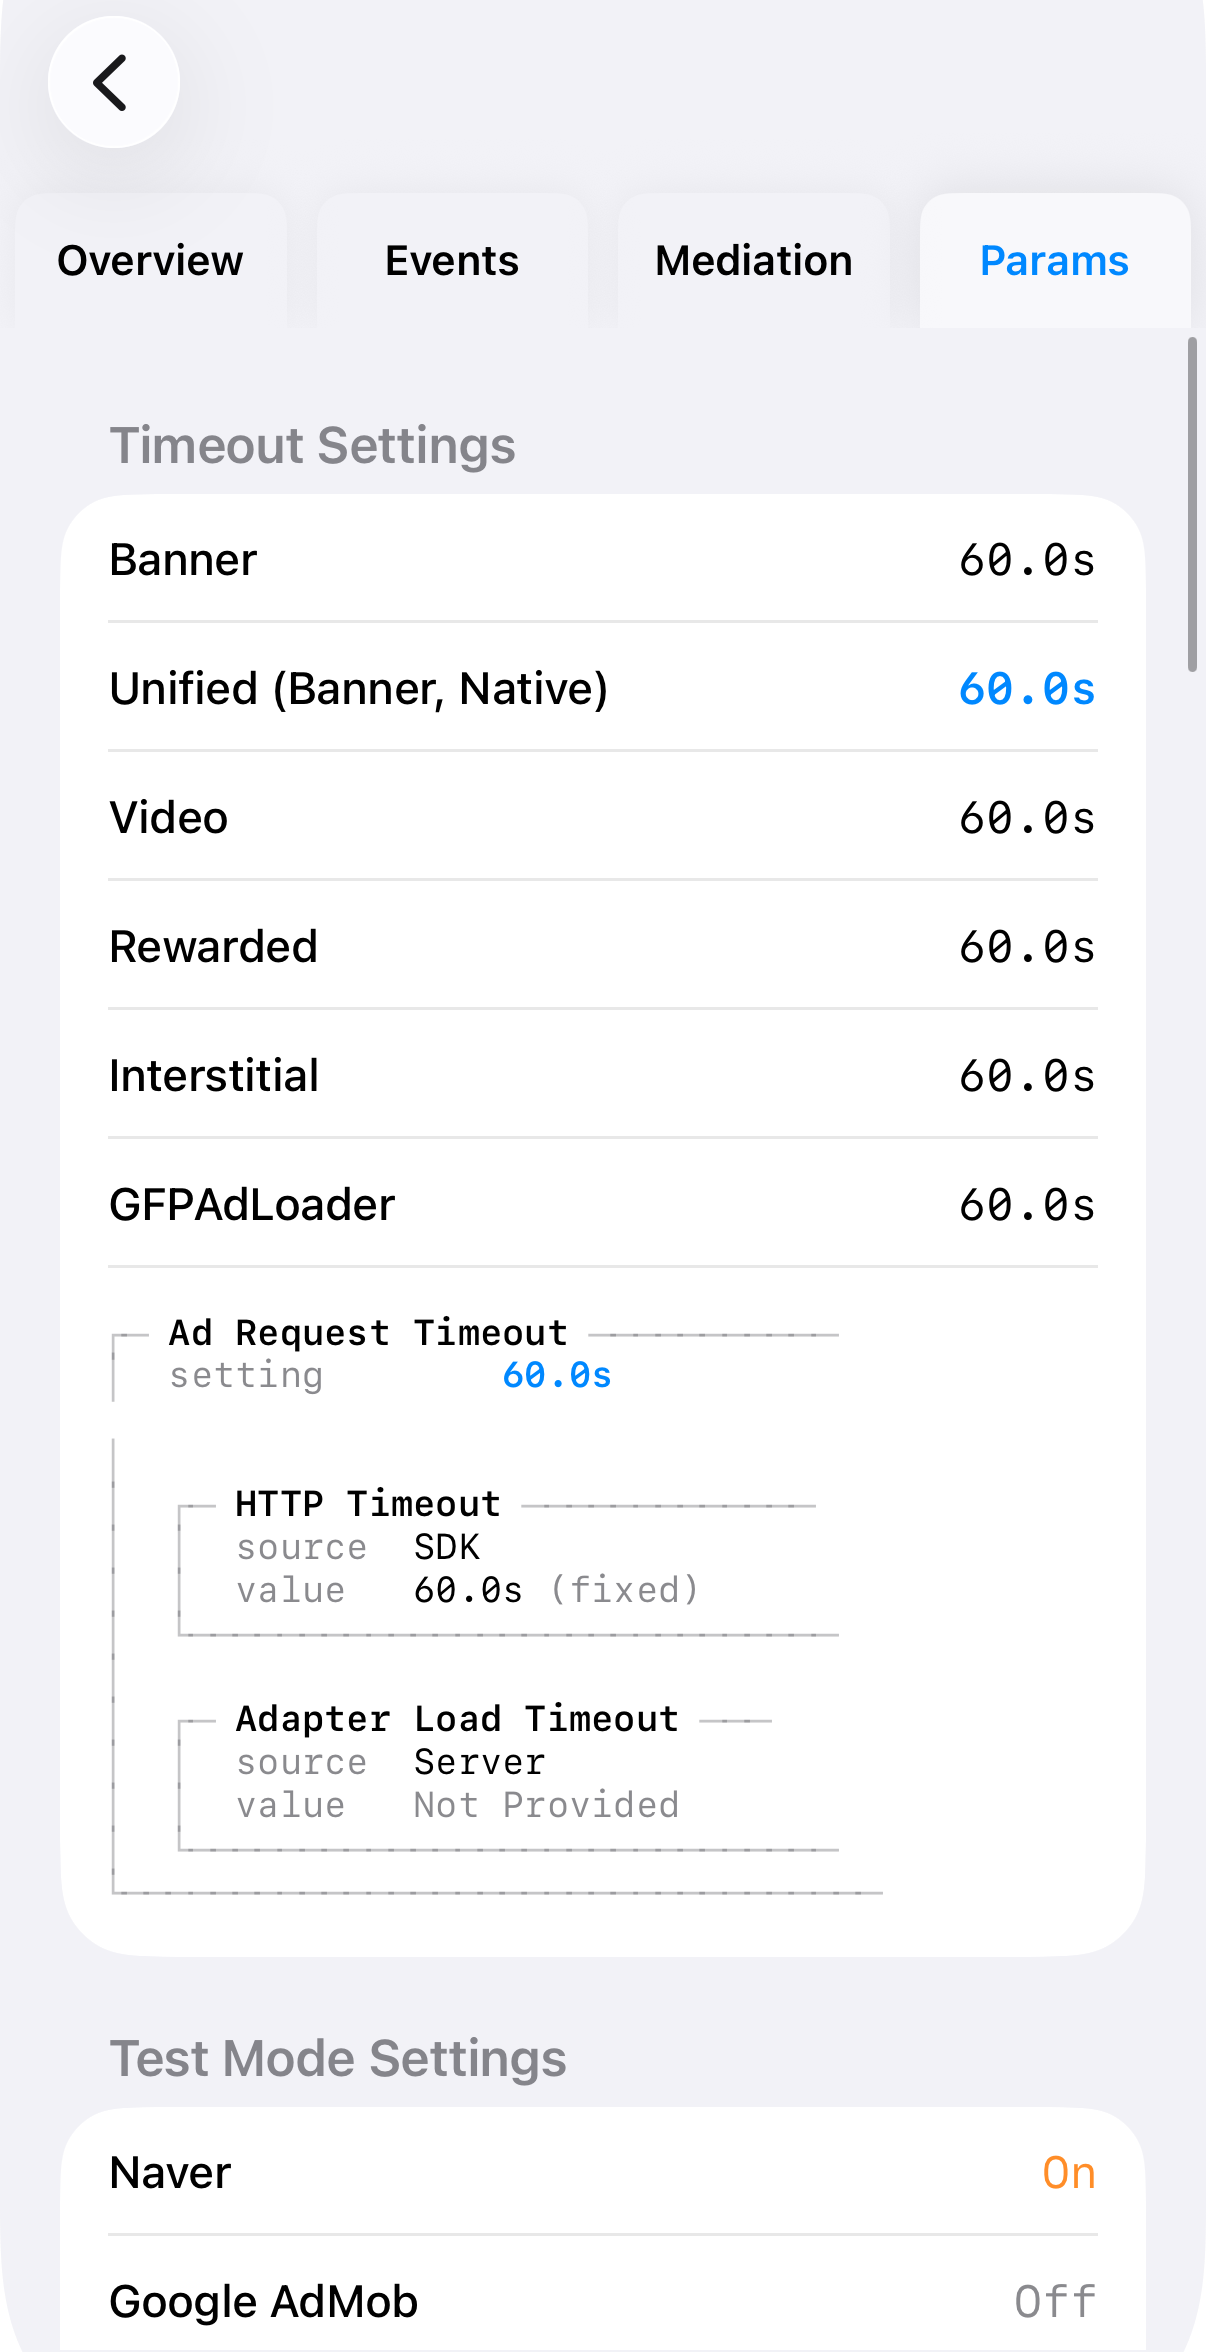Tap the HTTP Timeout box
The height and width of the screenshot is (2352, 1206).
click(507, 1568)
